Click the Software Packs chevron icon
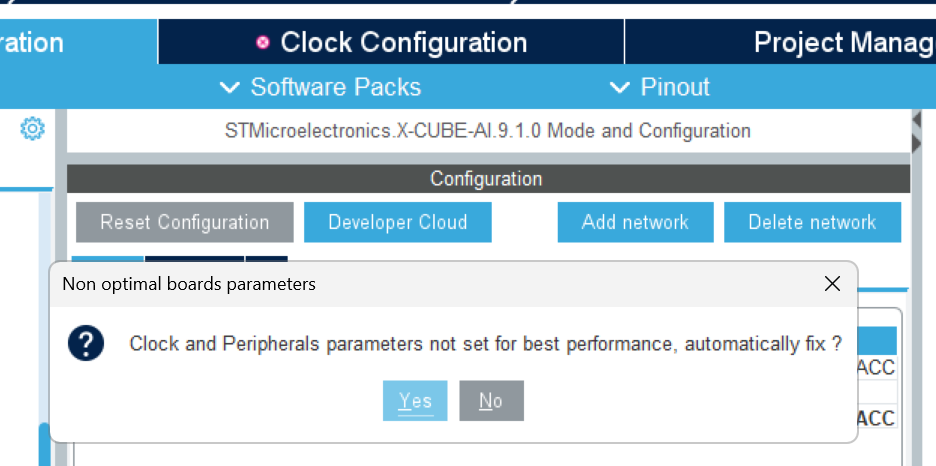Viewport: 936px width, 466px height. click(x=229, y=88)
